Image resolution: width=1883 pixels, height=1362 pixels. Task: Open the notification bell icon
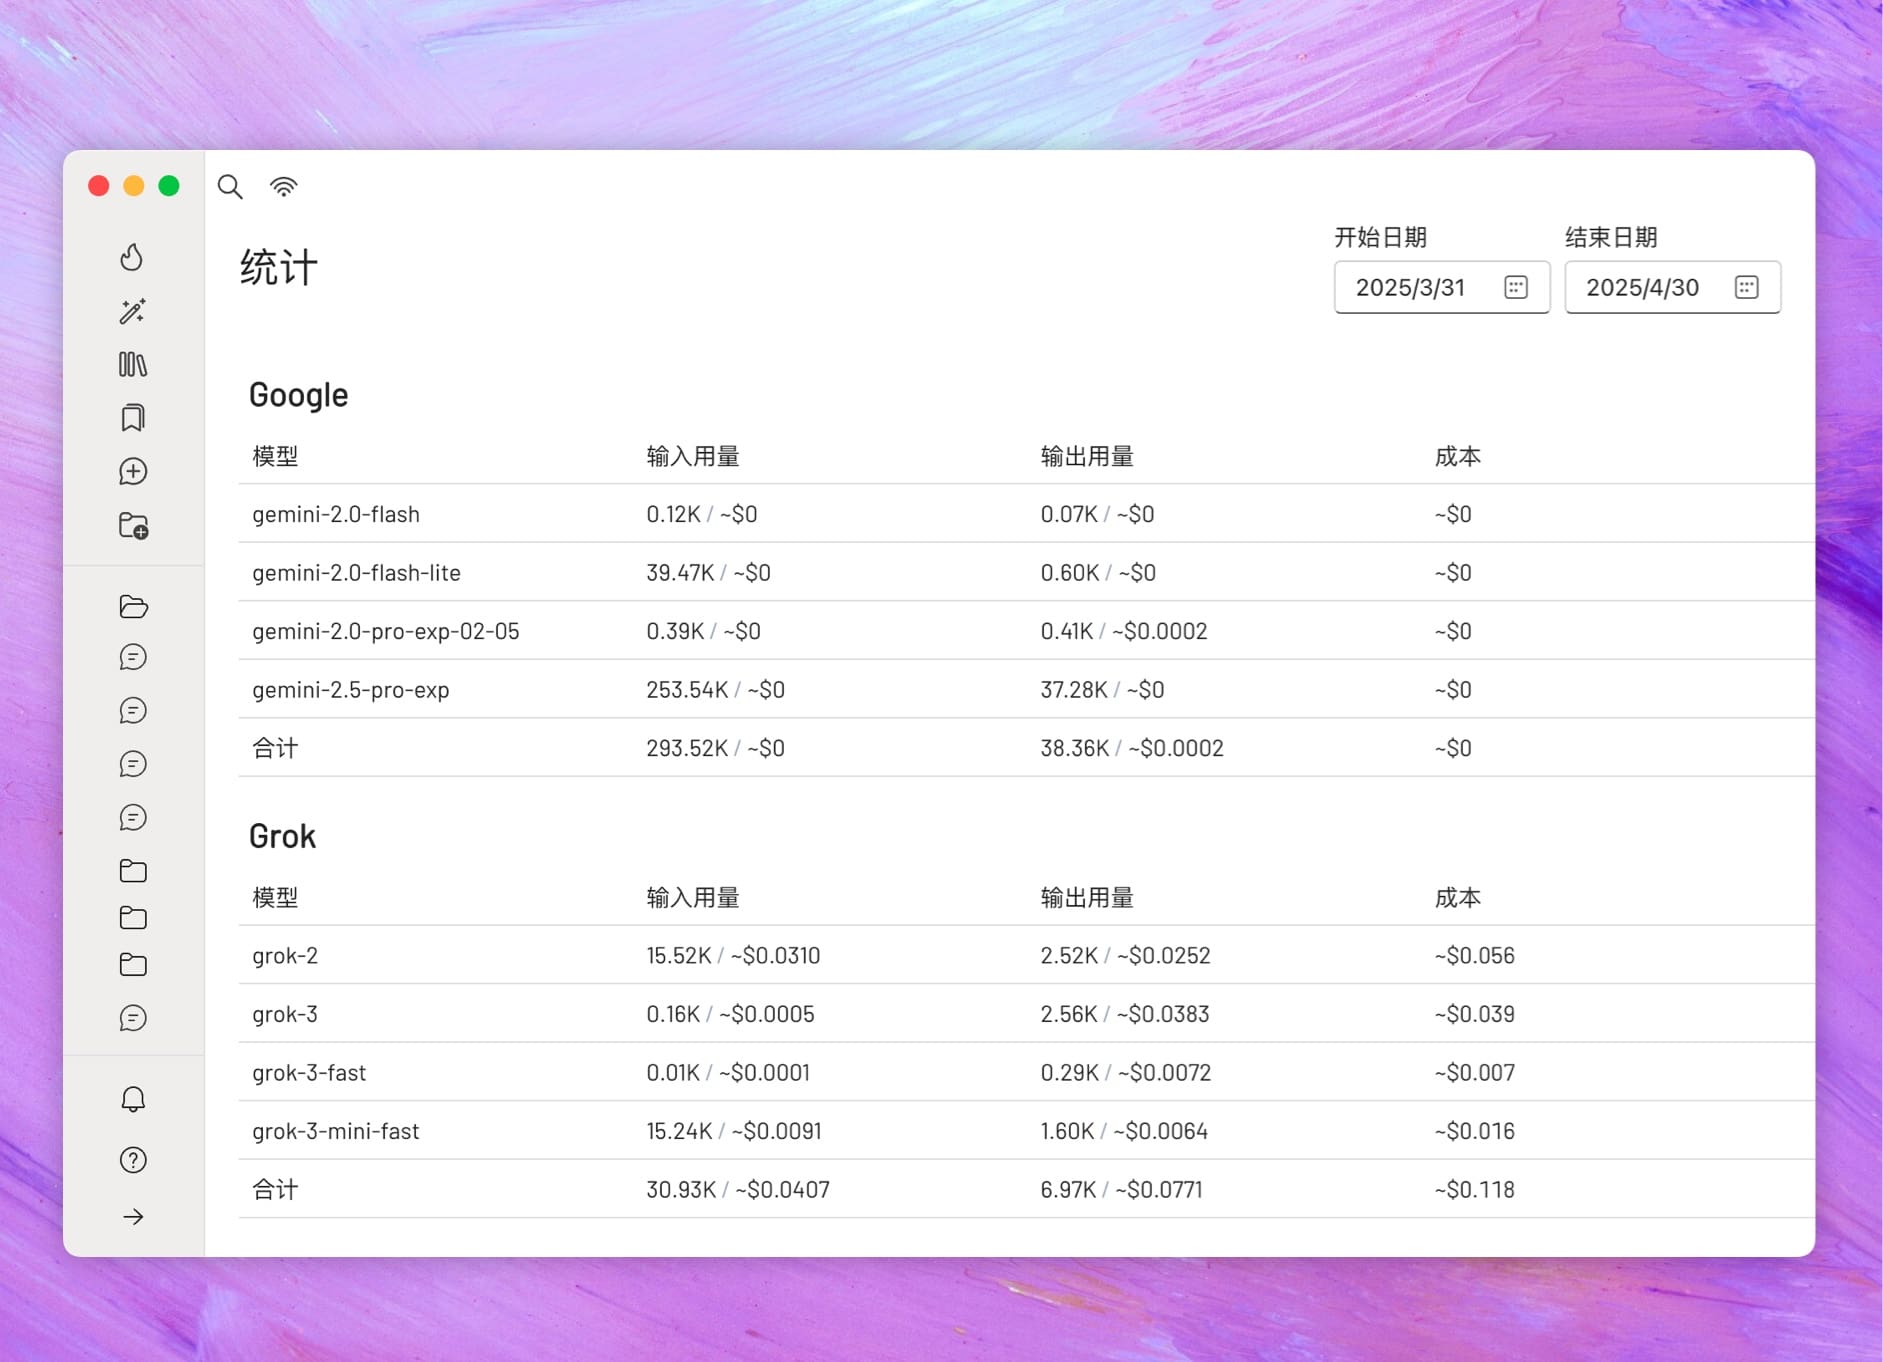click(x=132, y=1098)
